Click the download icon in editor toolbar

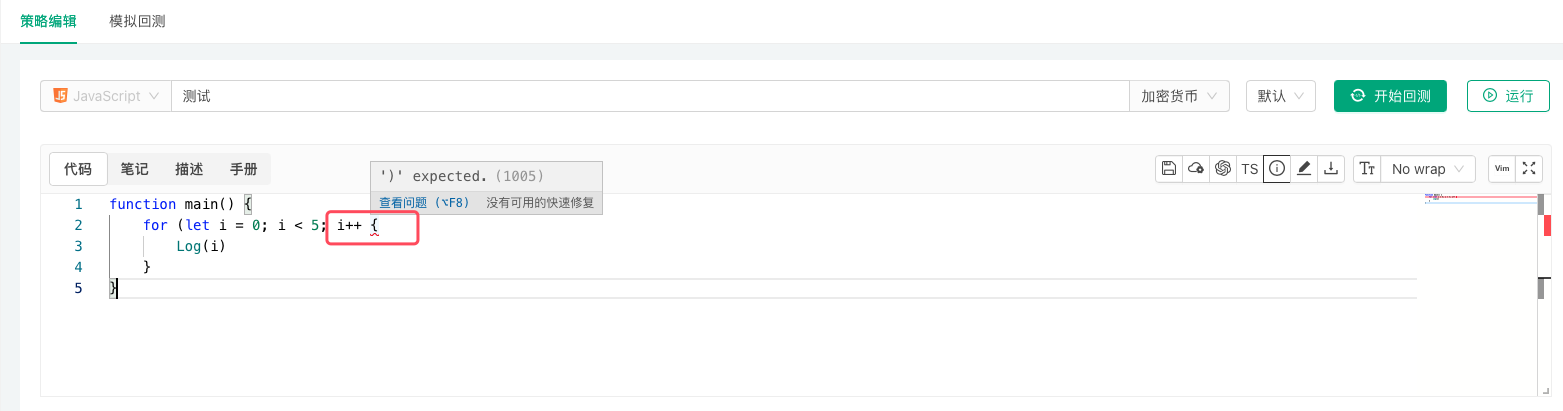coord(1330,169)
